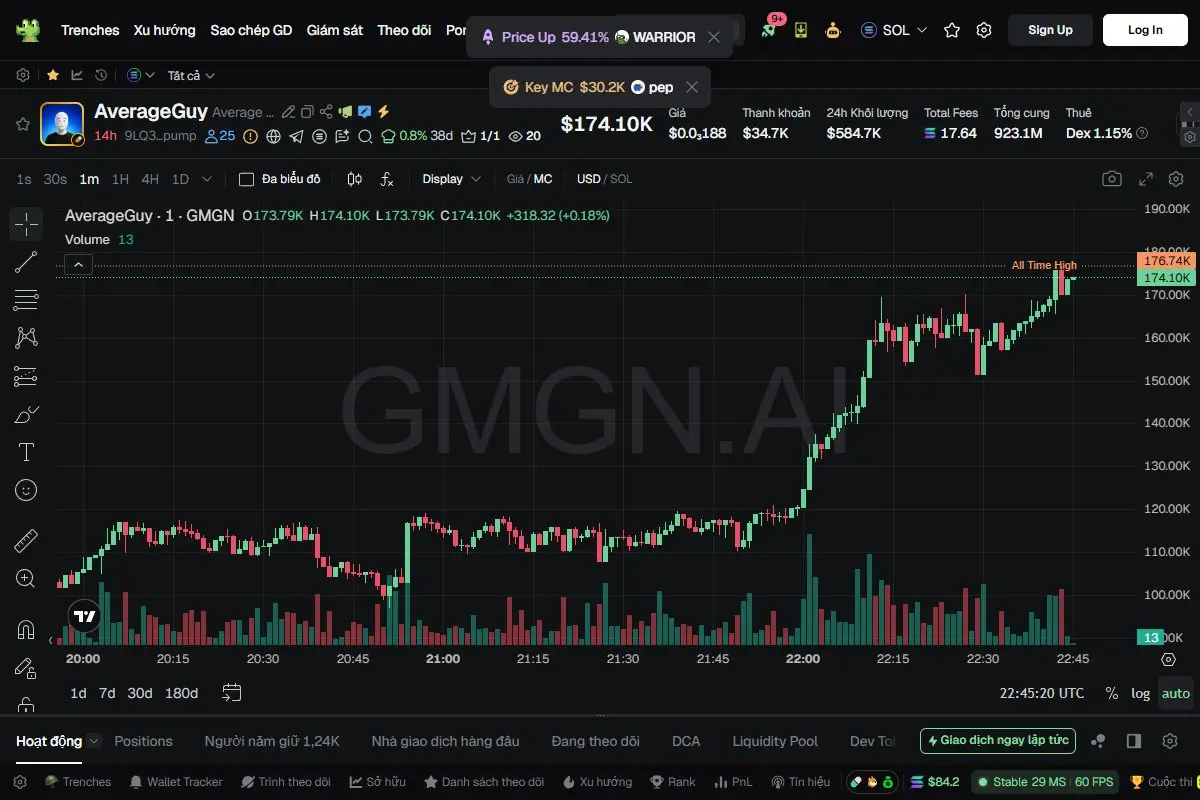Switch chart currency to SOL

point(621,179)
